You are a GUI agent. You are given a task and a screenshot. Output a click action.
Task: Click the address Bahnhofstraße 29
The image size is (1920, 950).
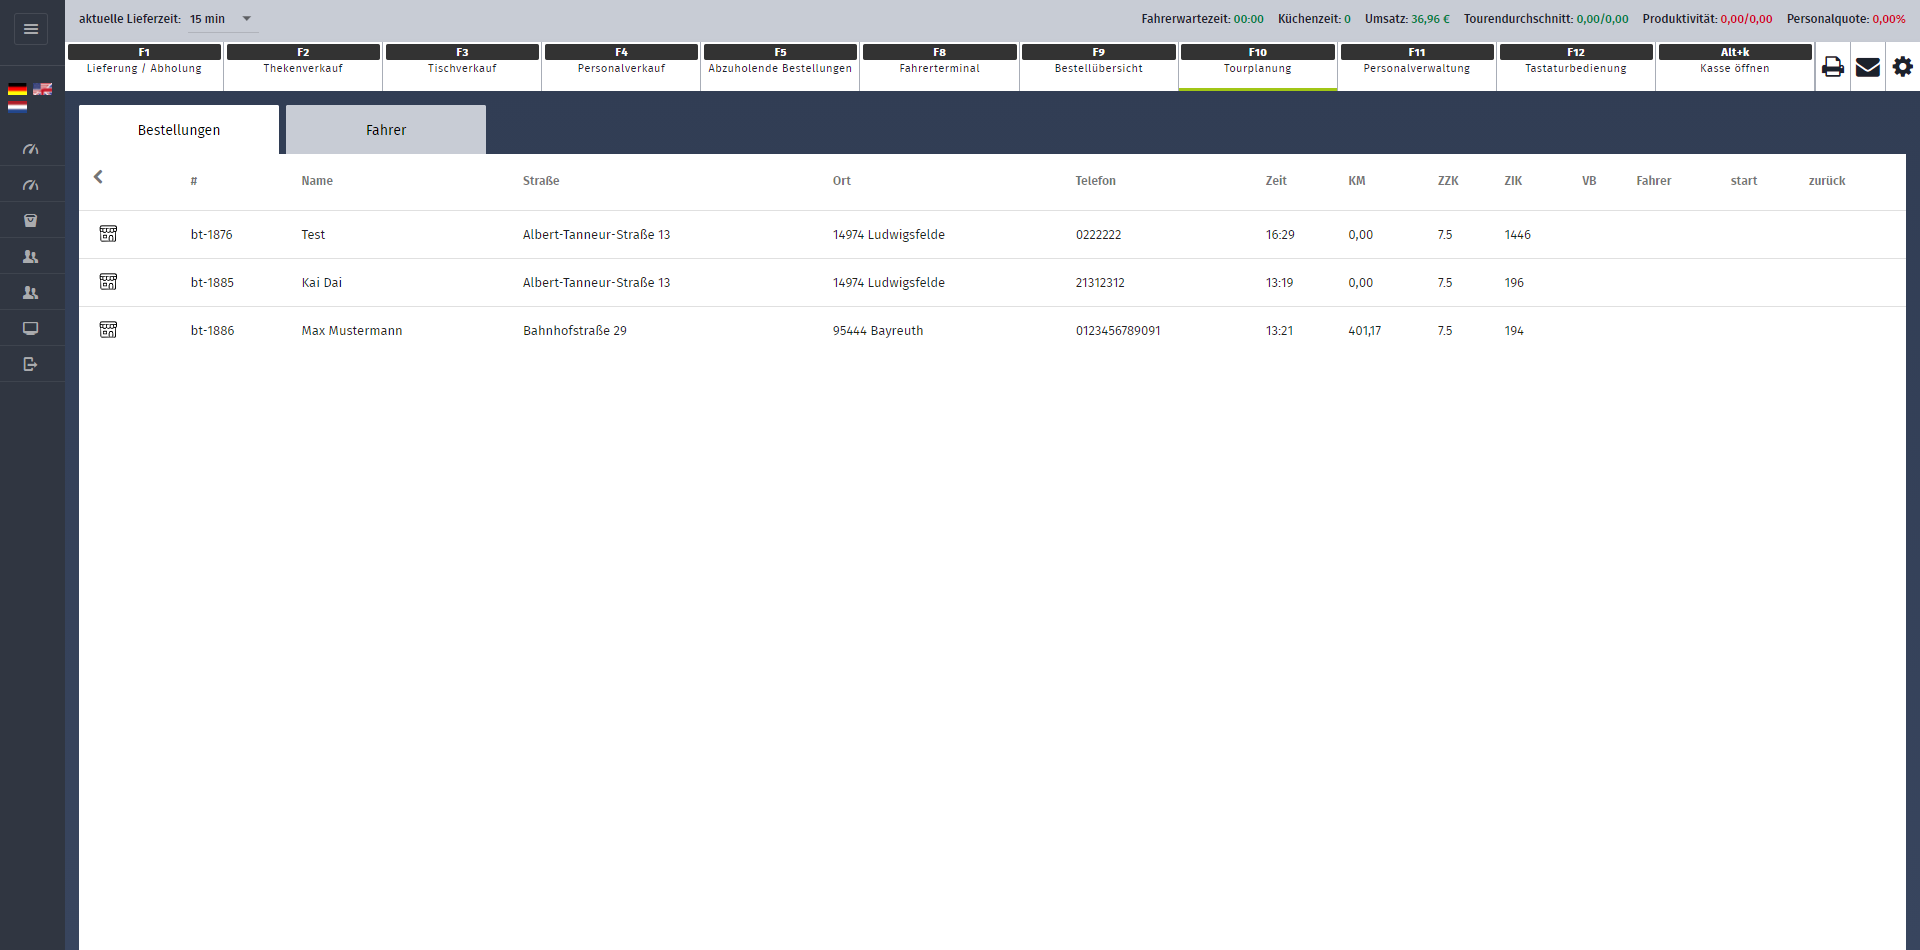(x=574, y=331)
